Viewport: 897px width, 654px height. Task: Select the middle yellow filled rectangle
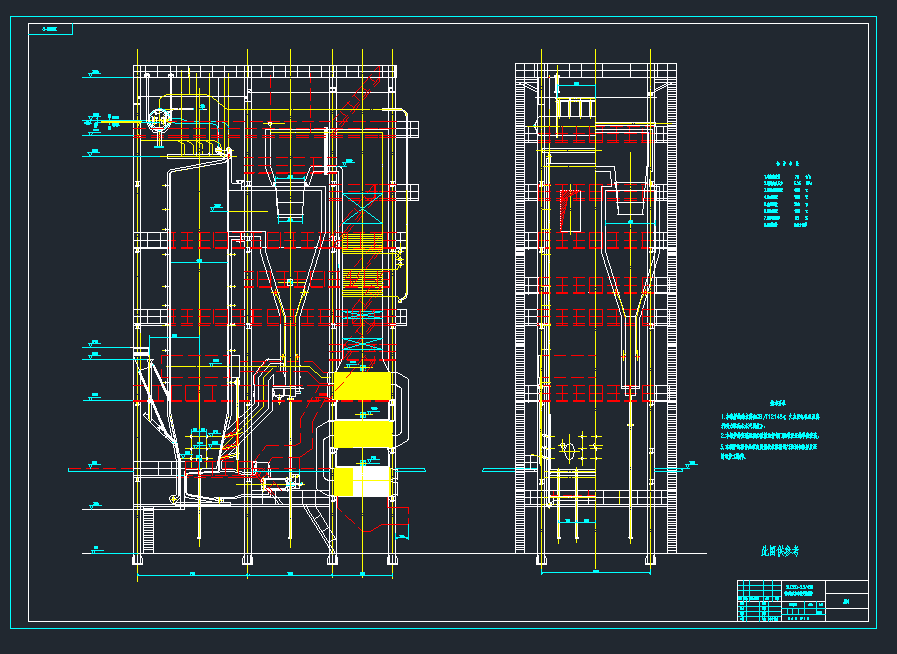[362, 433]
